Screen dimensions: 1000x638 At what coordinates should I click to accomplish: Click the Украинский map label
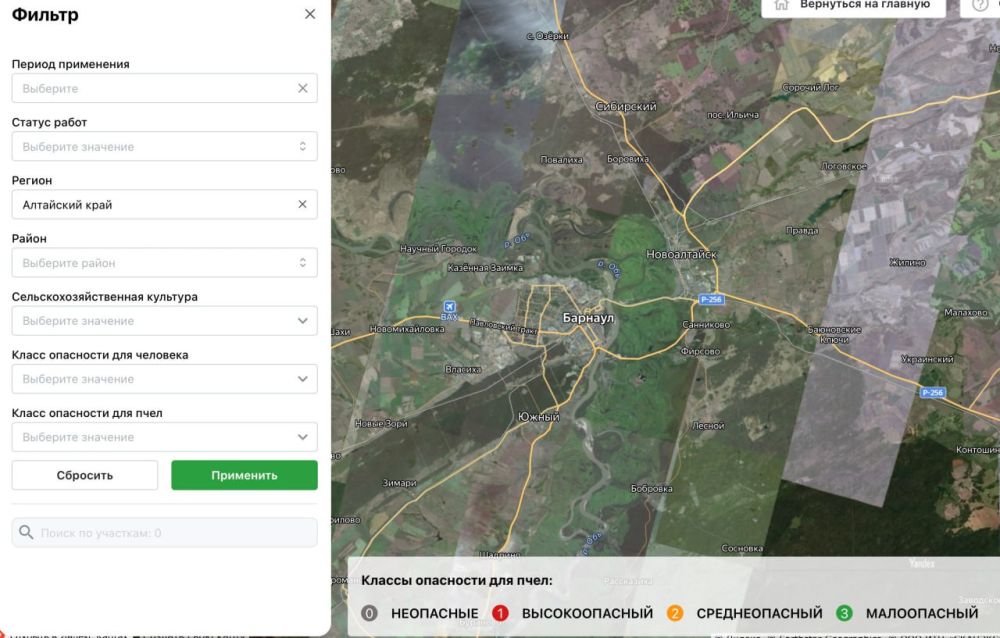pyautogui.click(x=927, y=359)
